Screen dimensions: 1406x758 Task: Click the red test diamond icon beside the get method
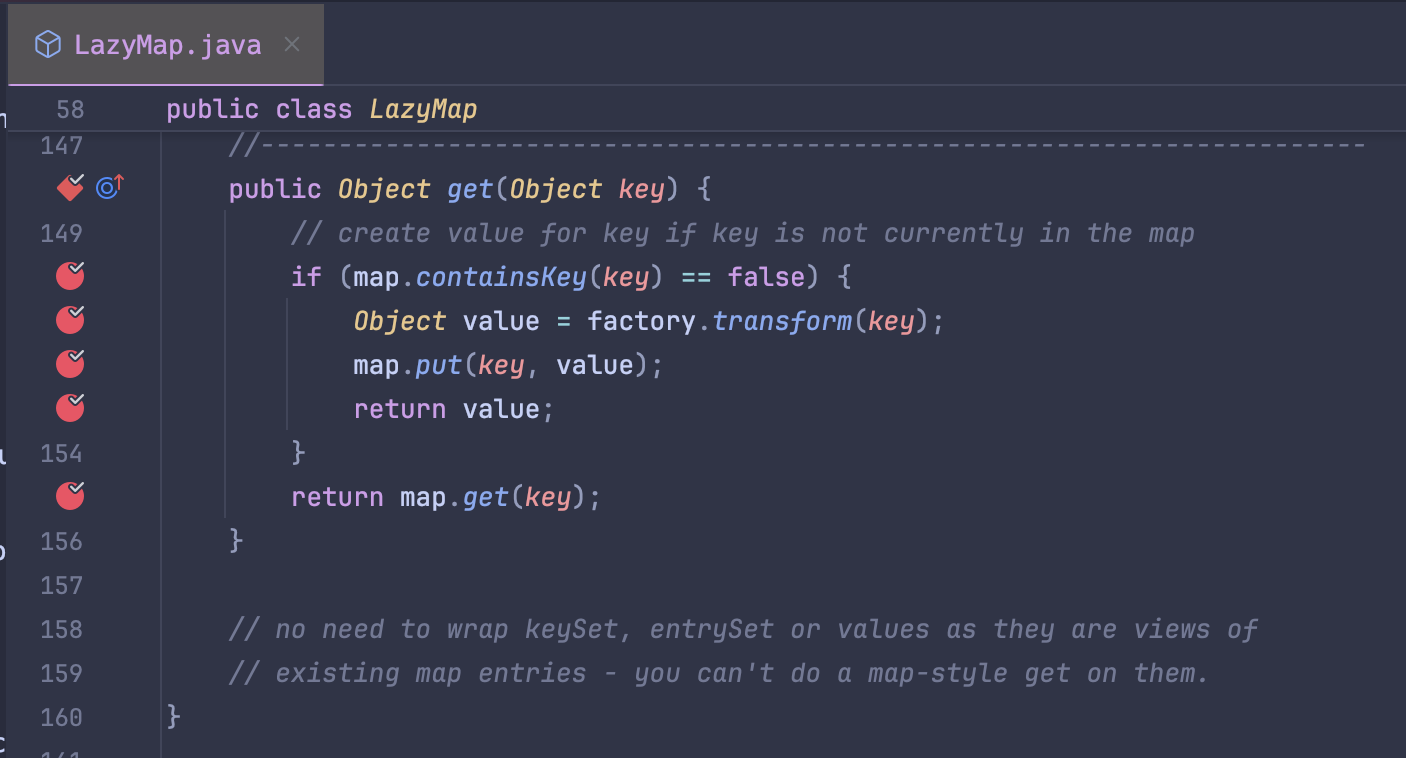68,188
